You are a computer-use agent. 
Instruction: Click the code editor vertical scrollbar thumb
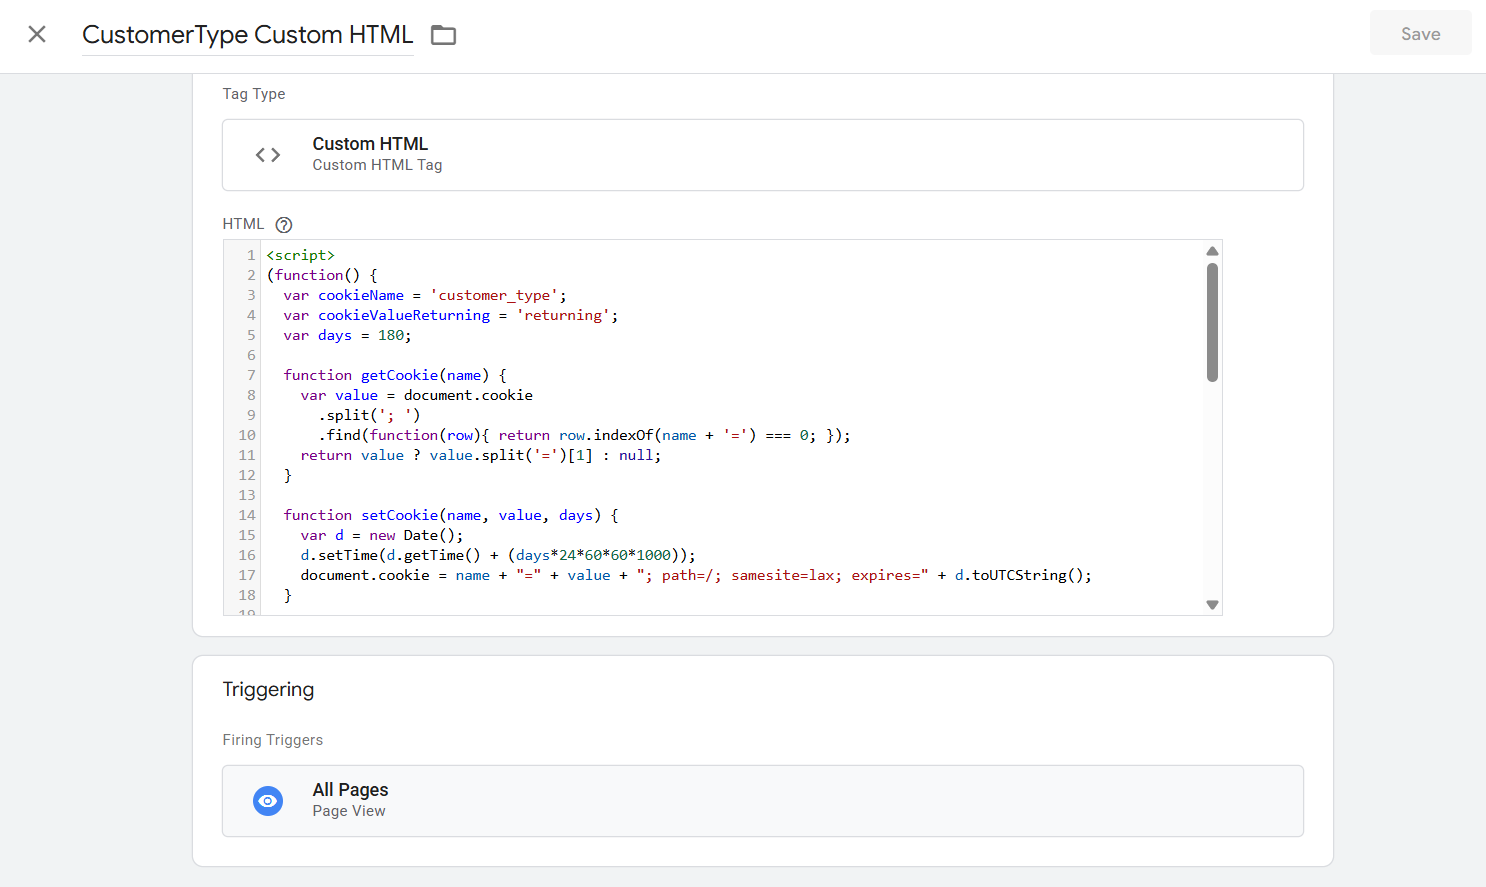[x=1212, y=322]
